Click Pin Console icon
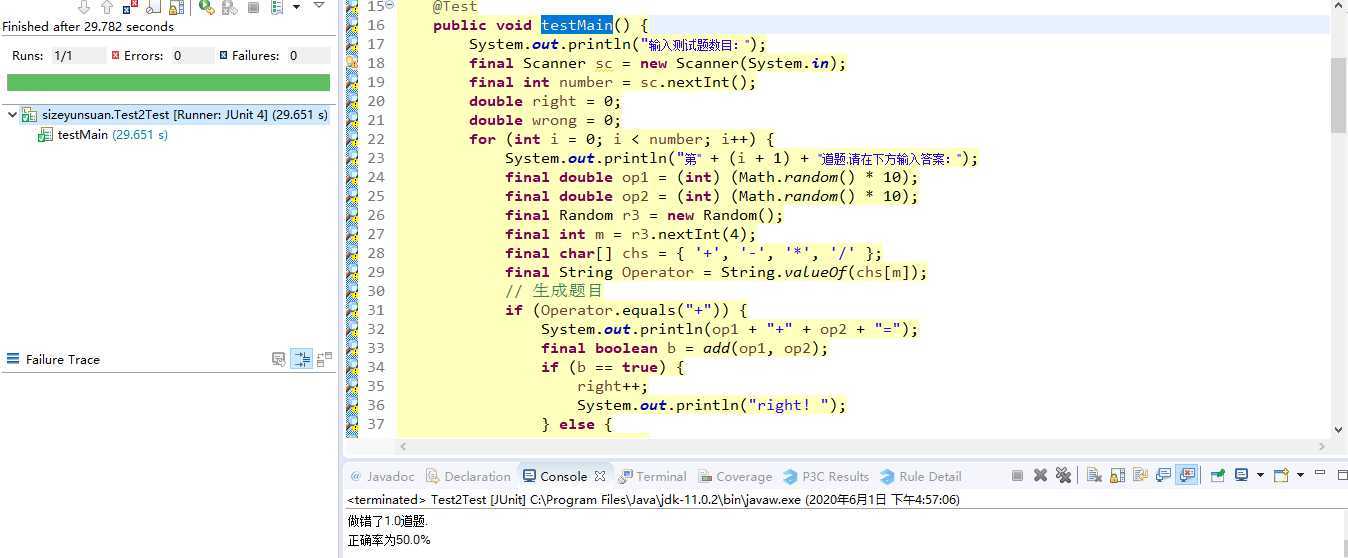 pos(1217,476)
